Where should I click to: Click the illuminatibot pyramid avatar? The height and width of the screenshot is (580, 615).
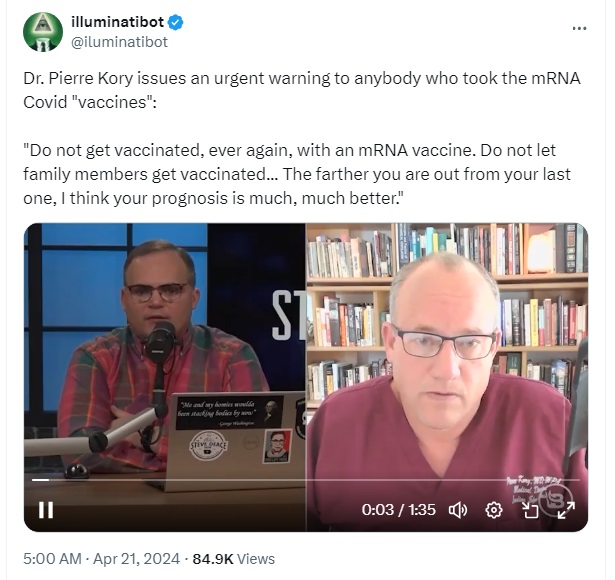(x=43, y=32)
